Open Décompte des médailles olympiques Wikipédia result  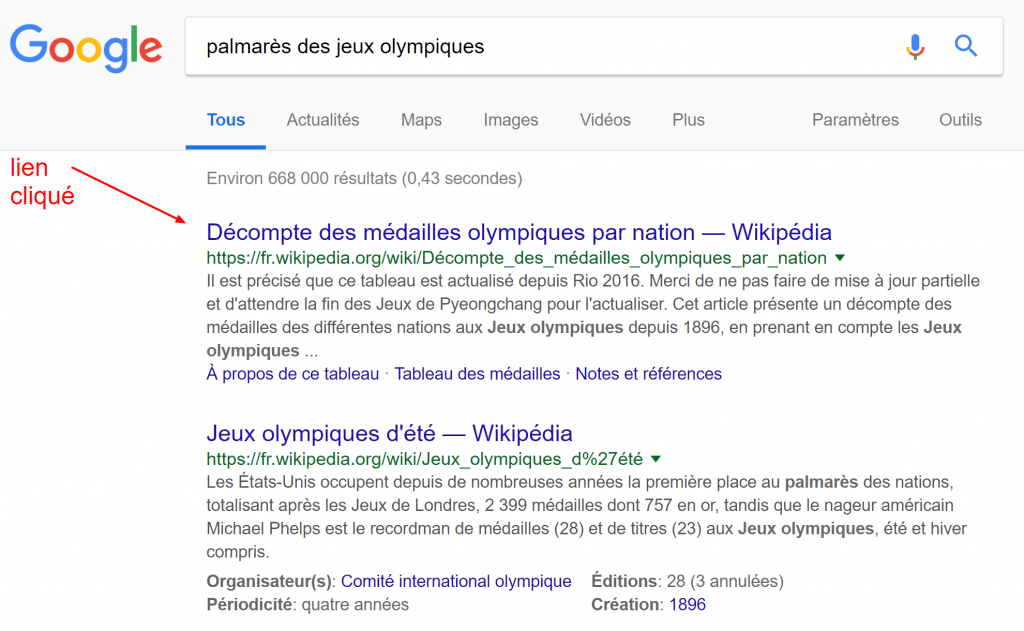tap(519, 233)
